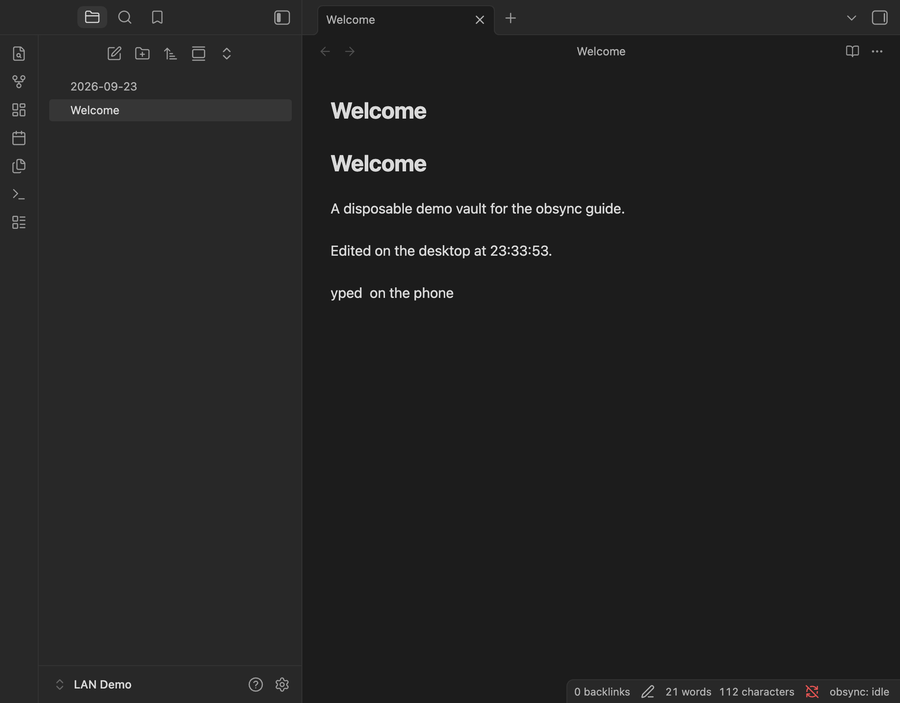Screen dimensions: 900x703
Task: Navigate back with the left arrow
Action: click(x=325, y=52)
